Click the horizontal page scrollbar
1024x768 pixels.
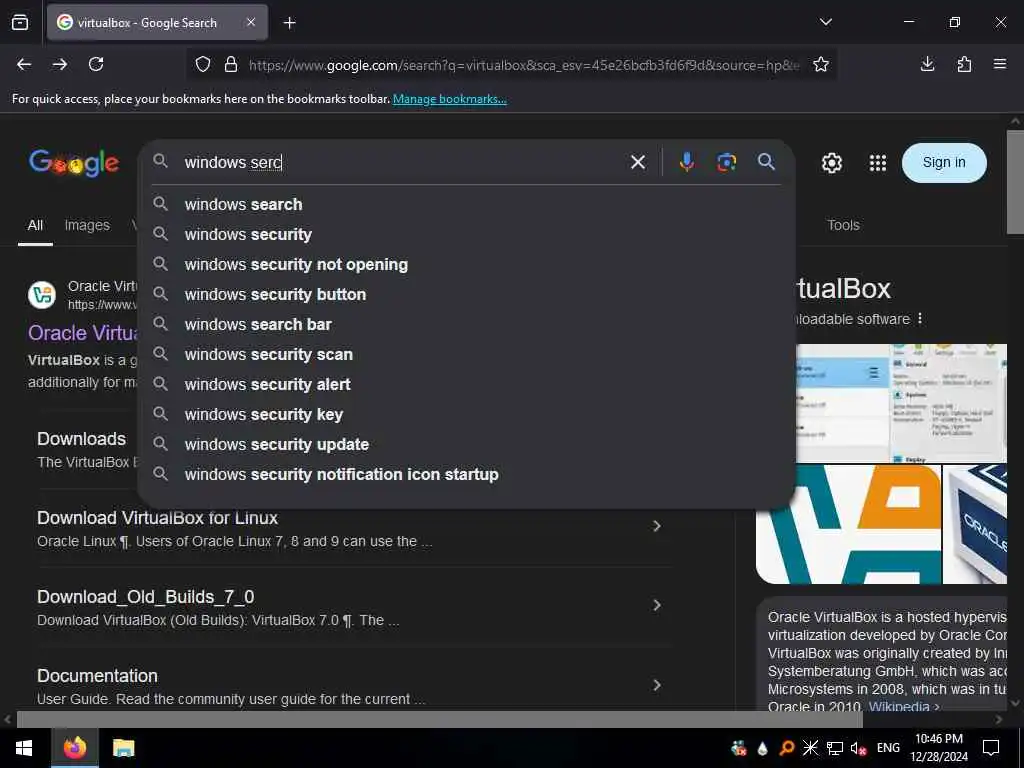point(440,719)
